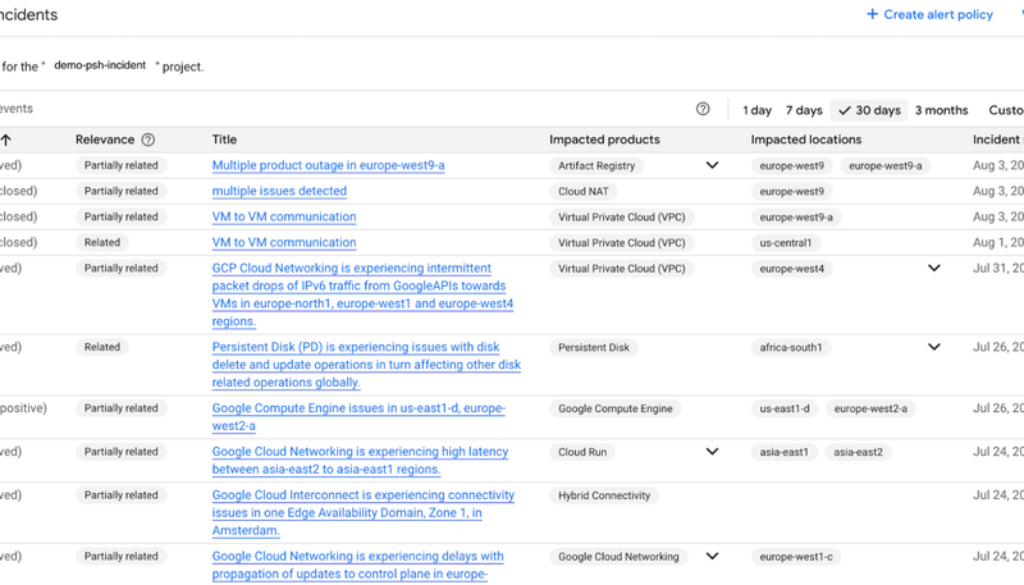The image size is (1024, 585).
Task: Click the help icon left of time range
Action: (x=703, y=110)
